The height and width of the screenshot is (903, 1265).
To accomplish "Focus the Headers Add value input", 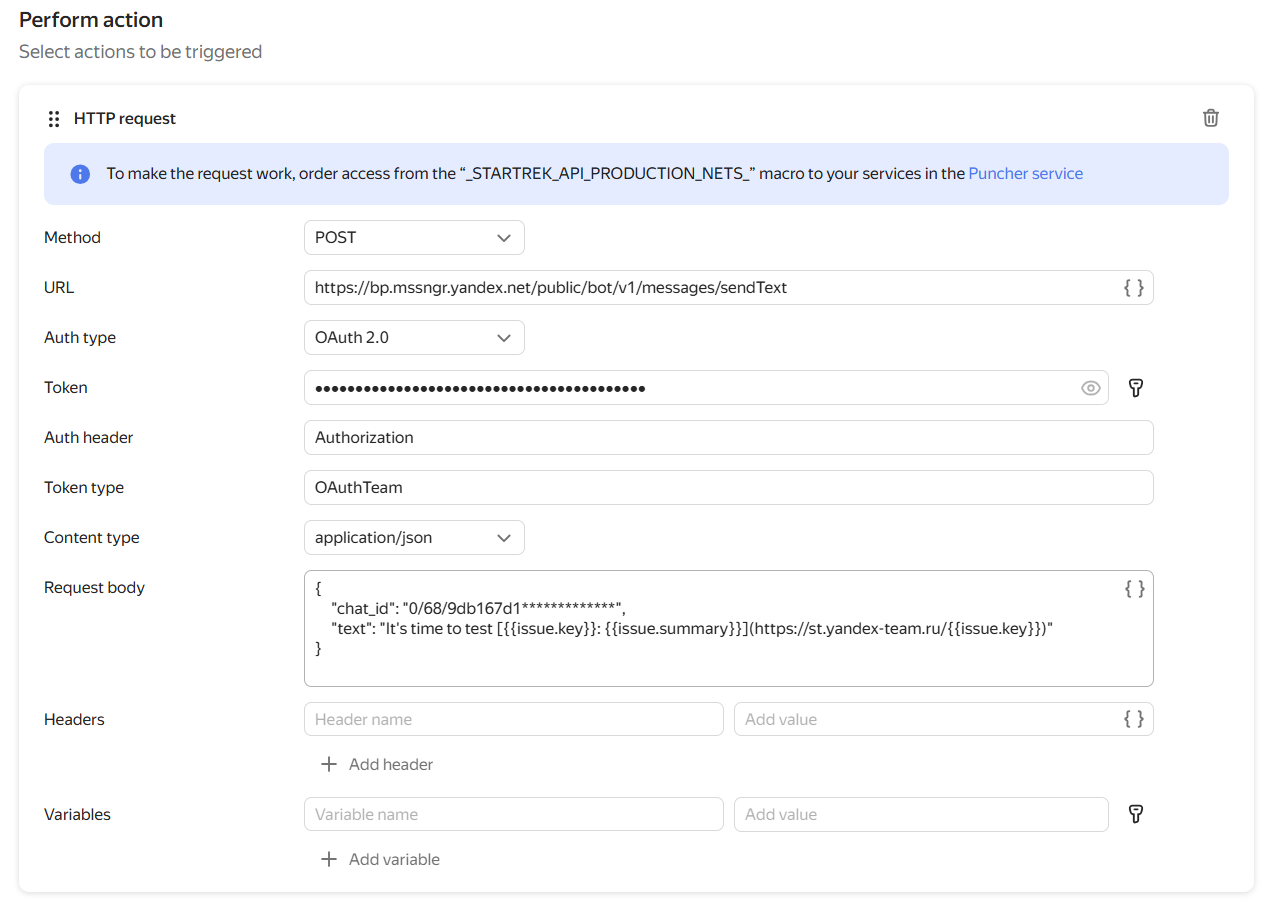I will tap(944, 719).
